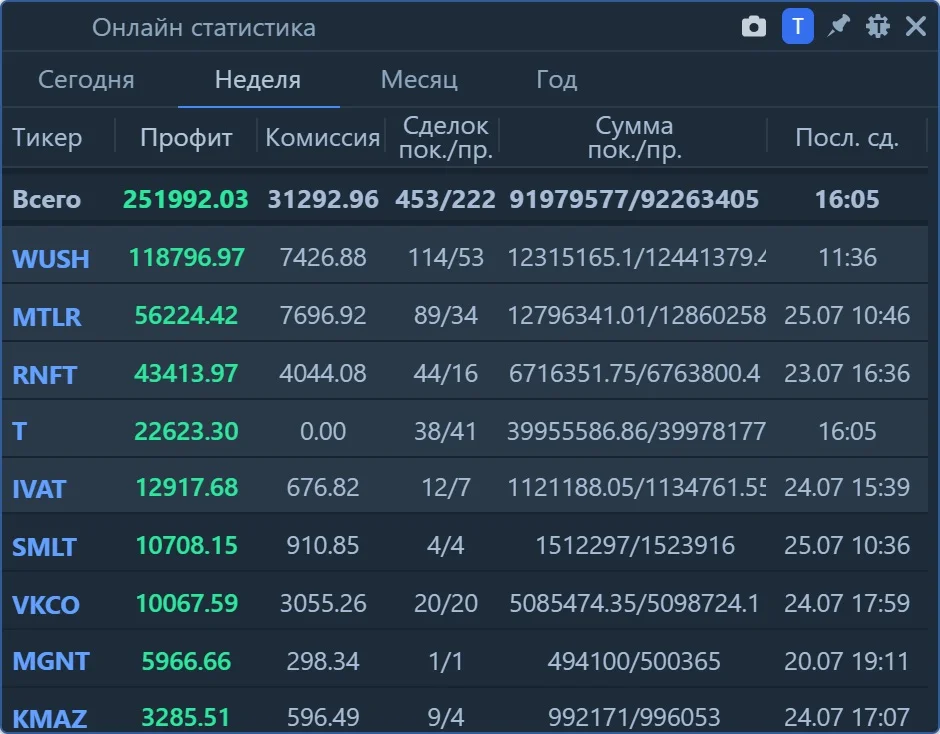Click the Сделок пок./пр. column header

445,137
